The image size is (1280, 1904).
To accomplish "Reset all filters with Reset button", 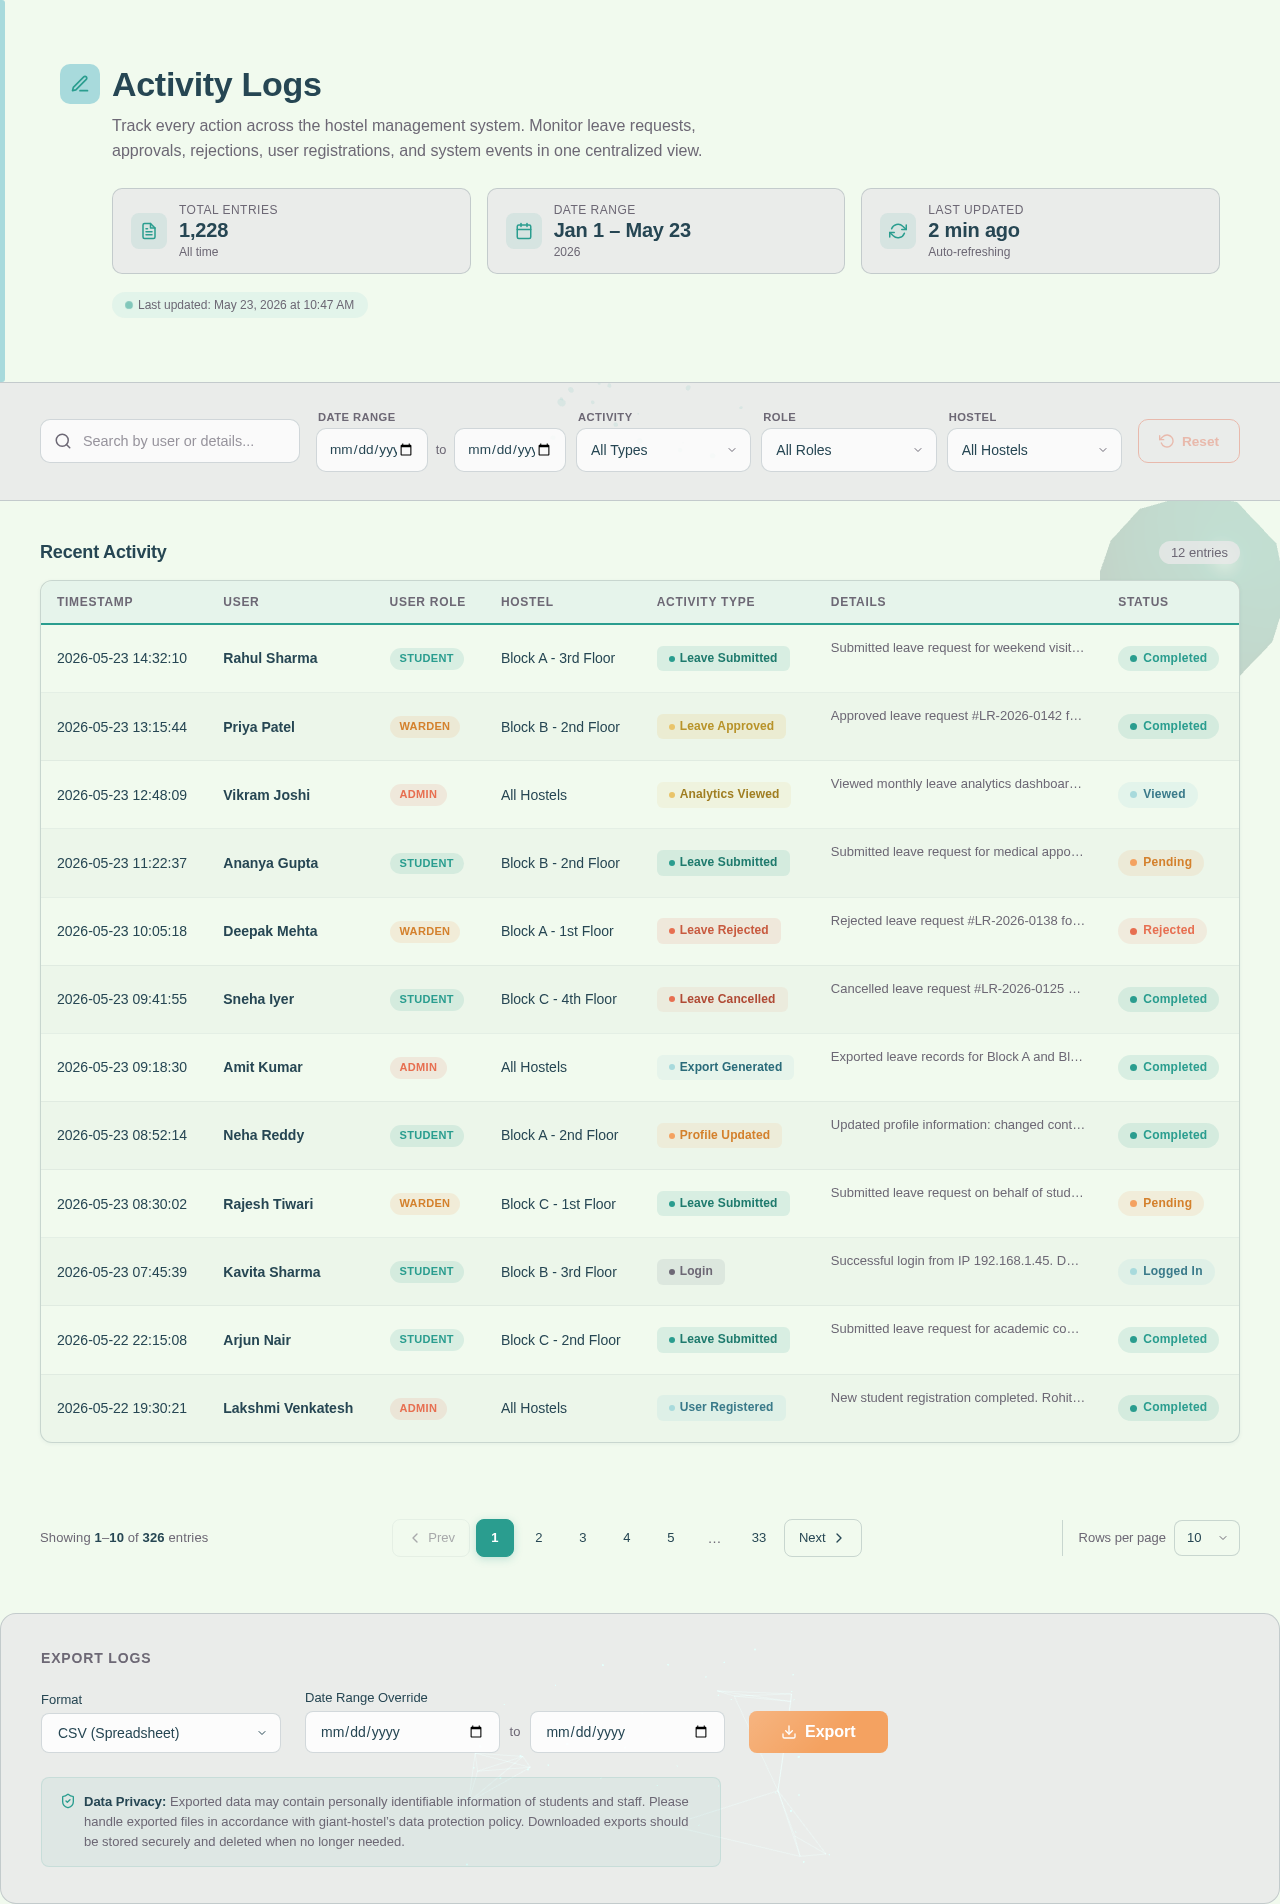I will coord(1189,441).
